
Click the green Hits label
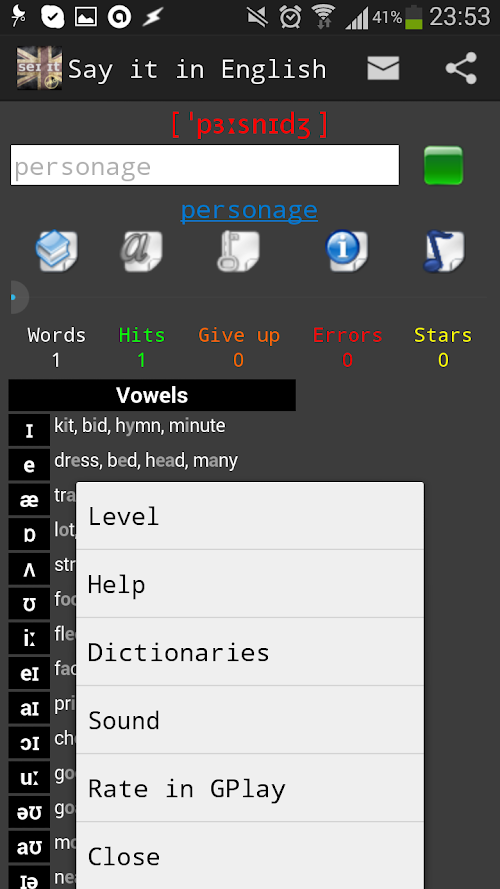pos(142,335)
